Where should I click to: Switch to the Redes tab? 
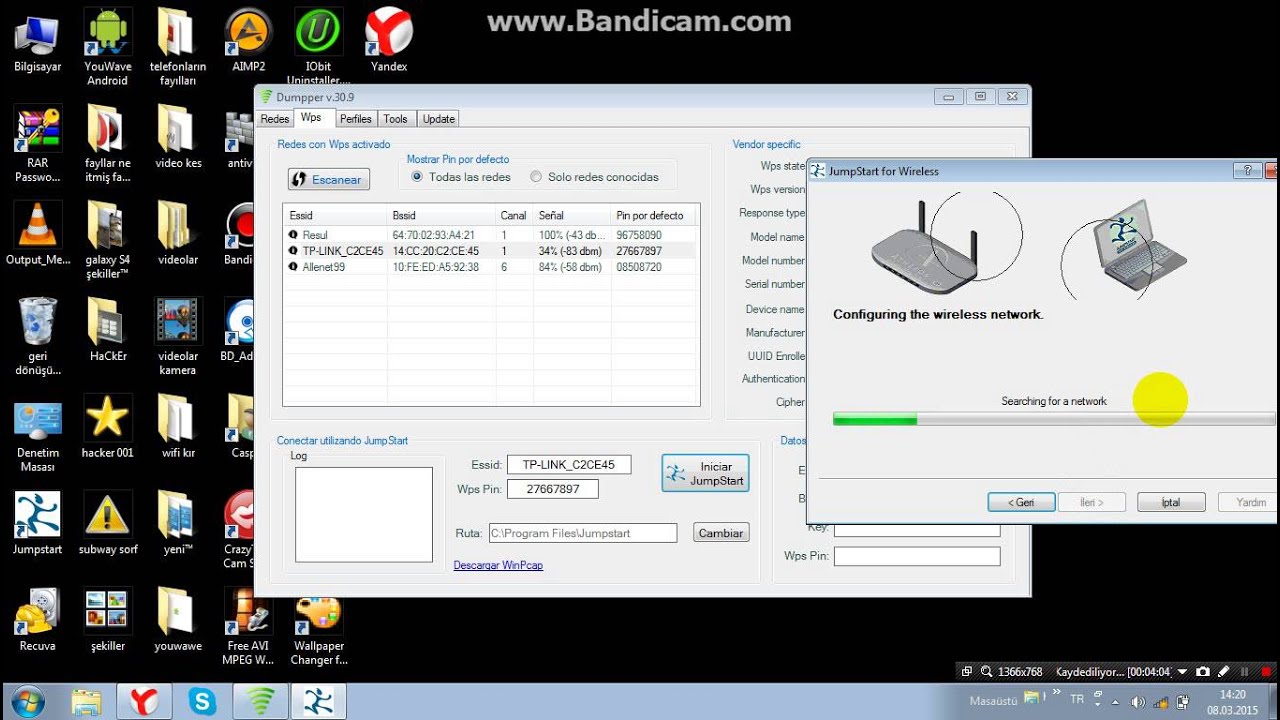click(x=275, y=119)
